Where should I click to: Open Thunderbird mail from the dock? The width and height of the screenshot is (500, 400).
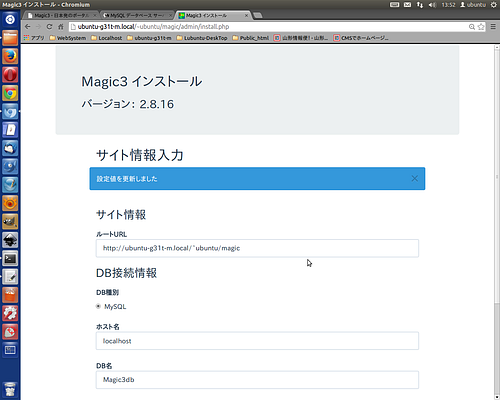[x=10, y=148]
